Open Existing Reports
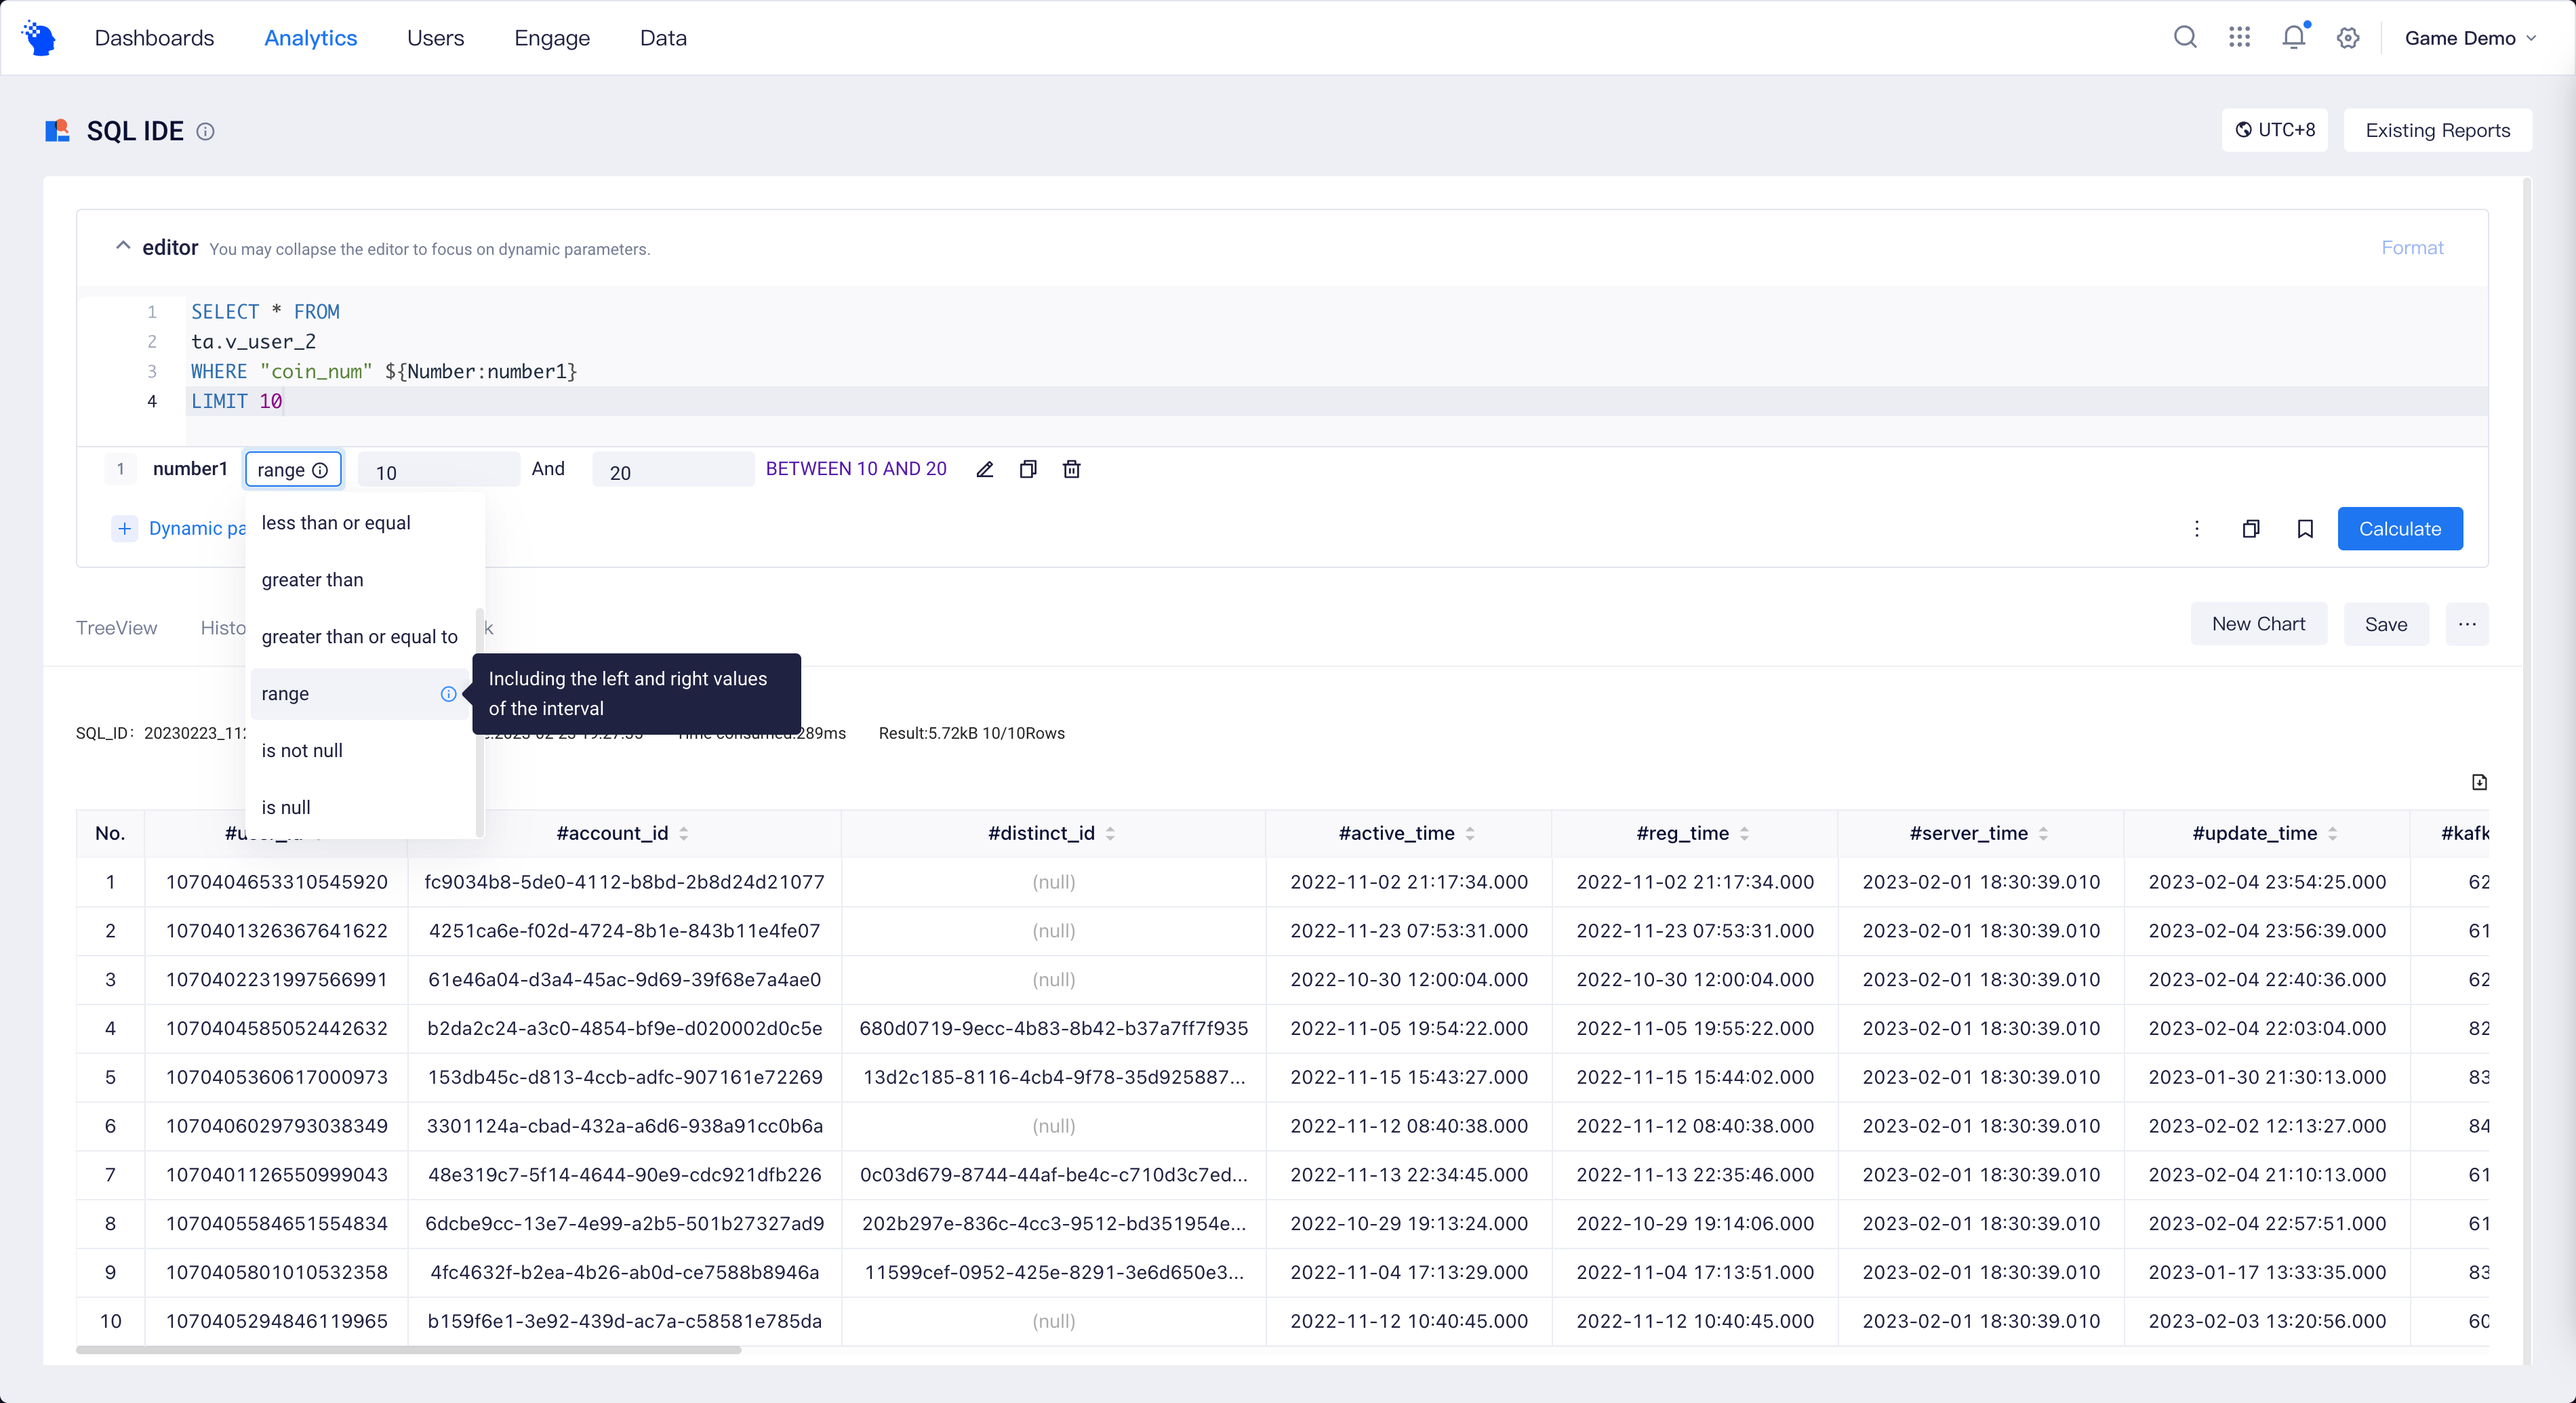The width and height of the screenshot is (2576, 1403). (x=2437, y=130)
